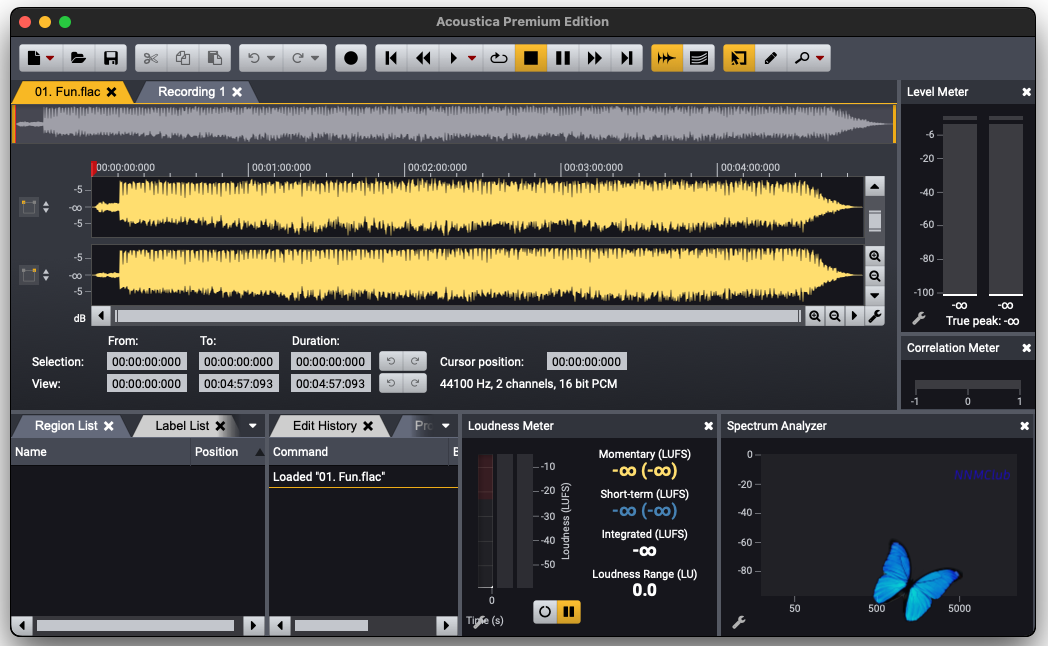Close the Correlation Meter panel
1048x646 pixels.
(x=1026, y=348)
